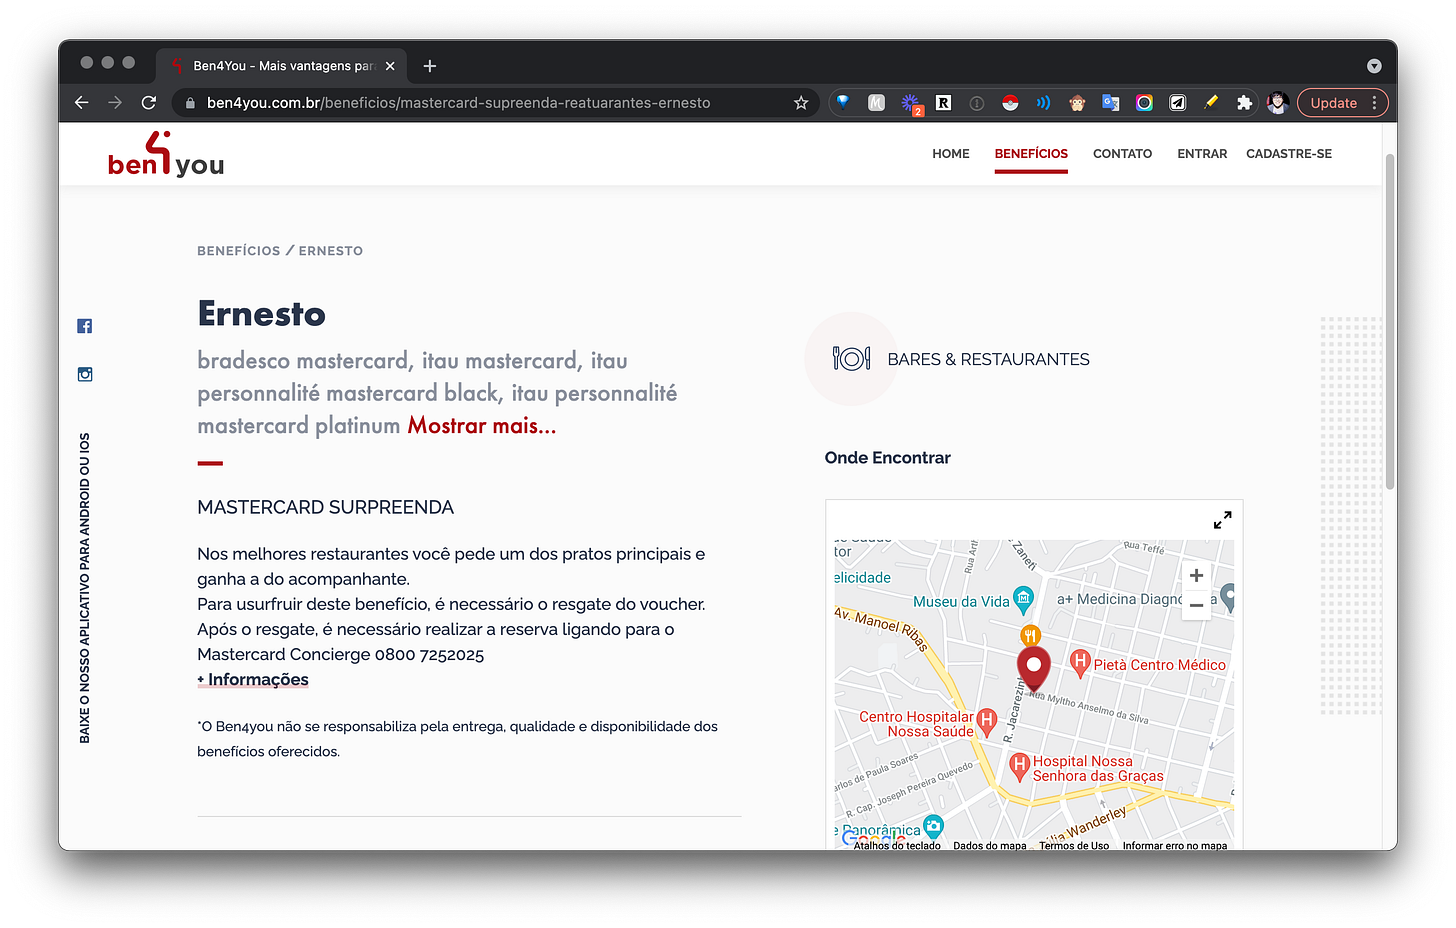This screenshot has height=928, width=1456.
Task: Click the site lock icon in address bar
Action: pyautogui.click(x=190, y=102)
